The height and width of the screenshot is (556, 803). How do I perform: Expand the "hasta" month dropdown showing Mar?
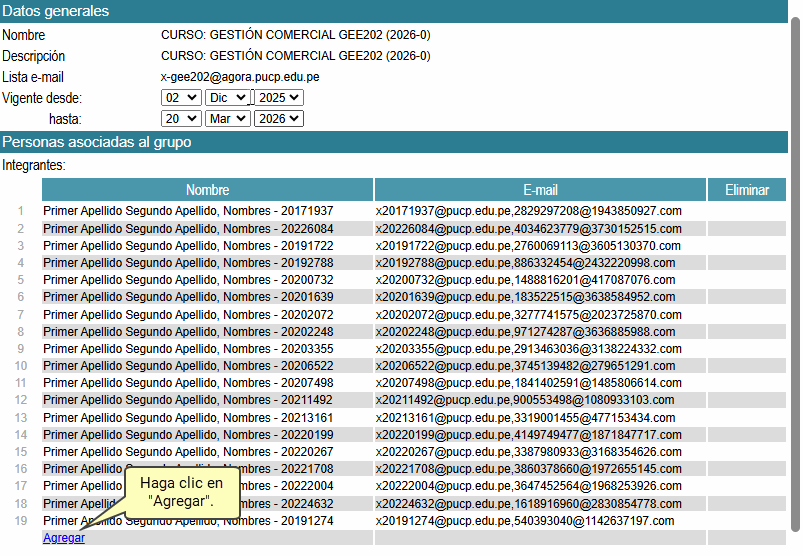226,118
